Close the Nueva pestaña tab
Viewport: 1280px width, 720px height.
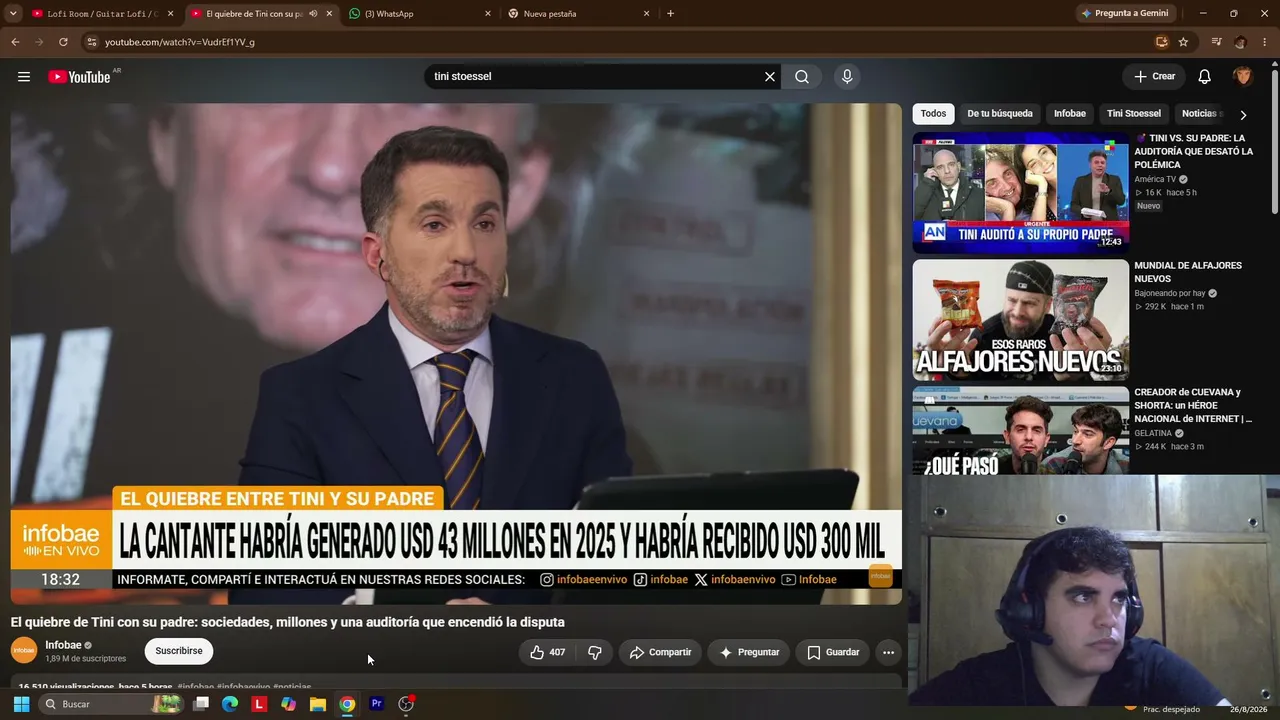pyautogui.click(x=646, y=14)
